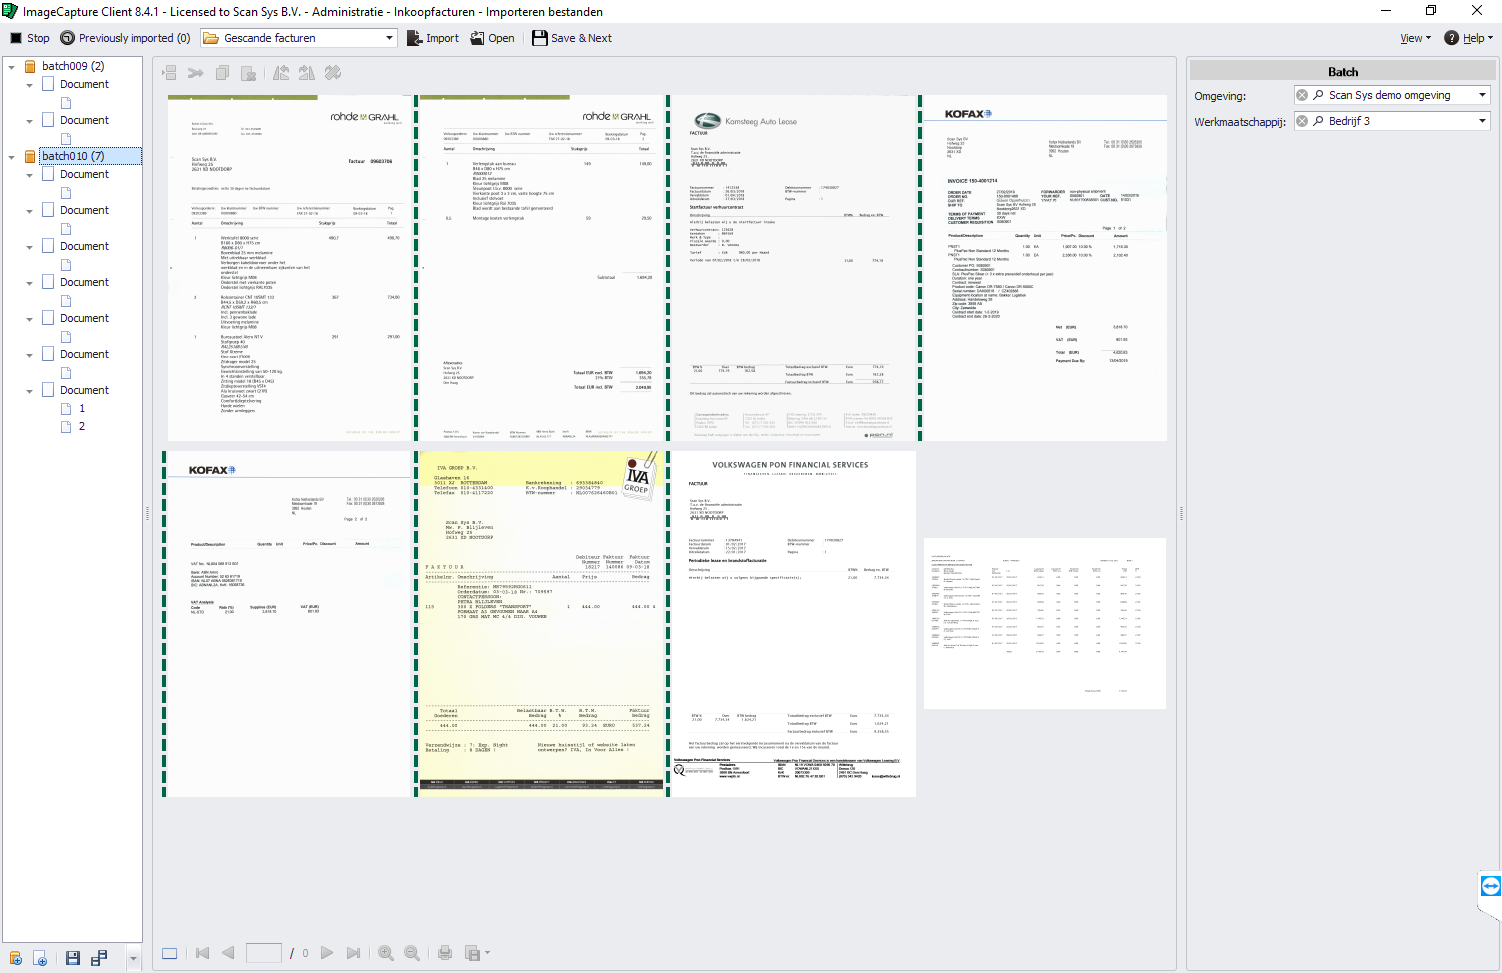Go to next page
This screenshot has height=973, width=1502.
point(327,953)
